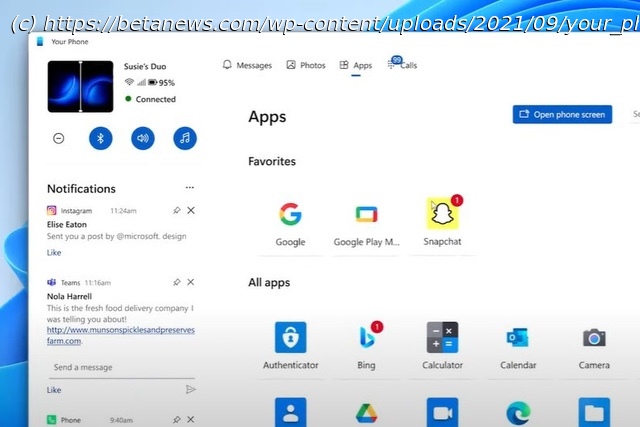
Task: Open Google Play Movies app
Action: (366, 215)
